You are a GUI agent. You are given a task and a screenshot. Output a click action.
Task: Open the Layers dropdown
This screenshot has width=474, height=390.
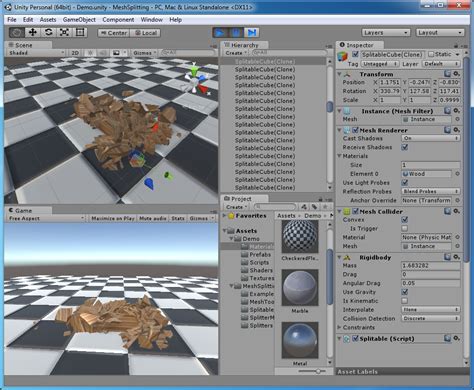(386, 33)
